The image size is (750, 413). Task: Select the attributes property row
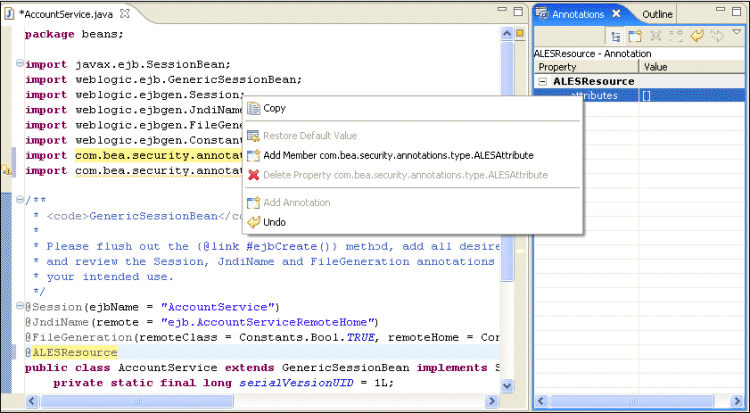click(639, 96)
